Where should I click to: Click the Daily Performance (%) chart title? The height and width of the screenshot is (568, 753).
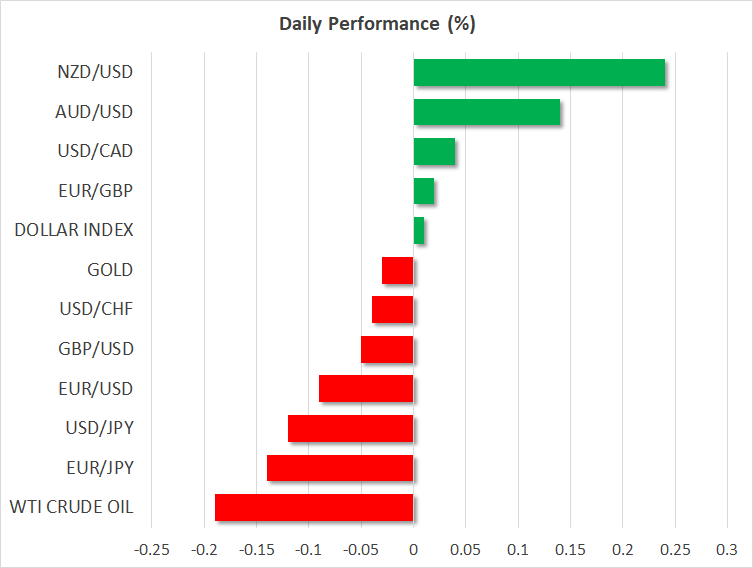coord(376,24)
